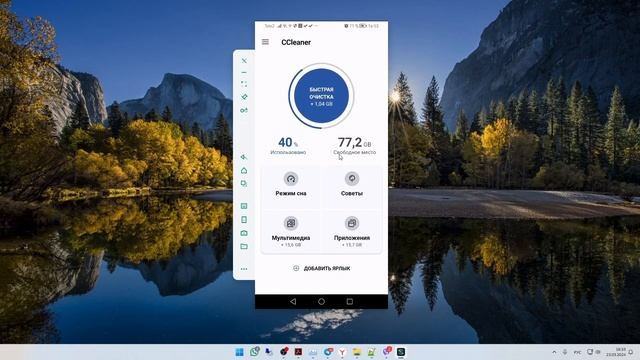
Task: Click the square panel icon above the phone icon
Action: [244, 206]
